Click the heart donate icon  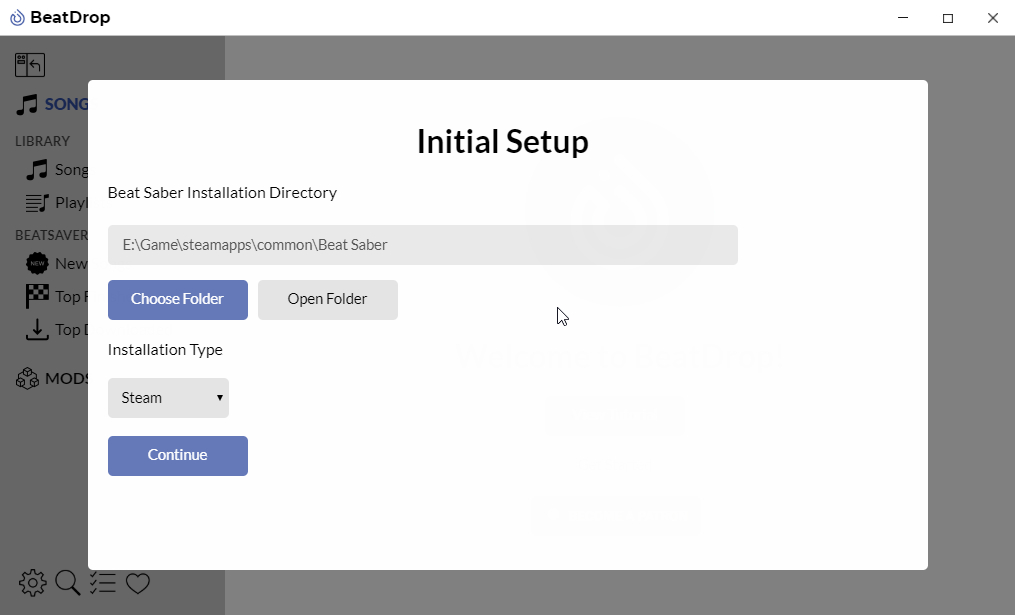pos(138,583)
